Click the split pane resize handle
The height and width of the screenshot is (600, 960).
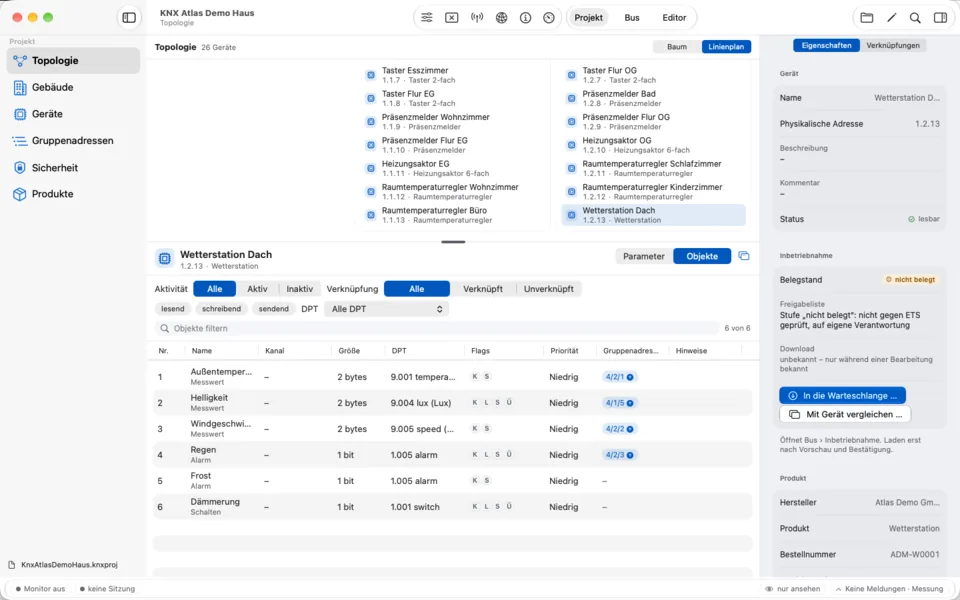point(453,242)
